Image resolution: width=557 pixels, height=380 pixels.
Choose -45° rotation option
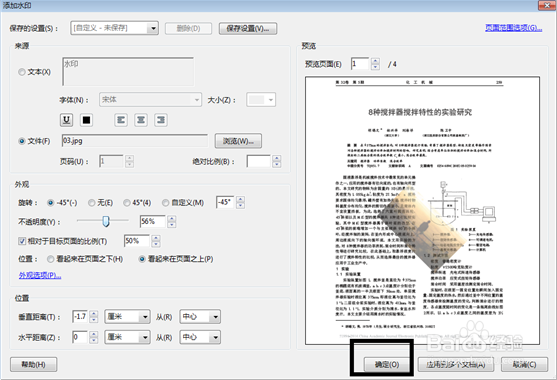[x=50, y=203]
